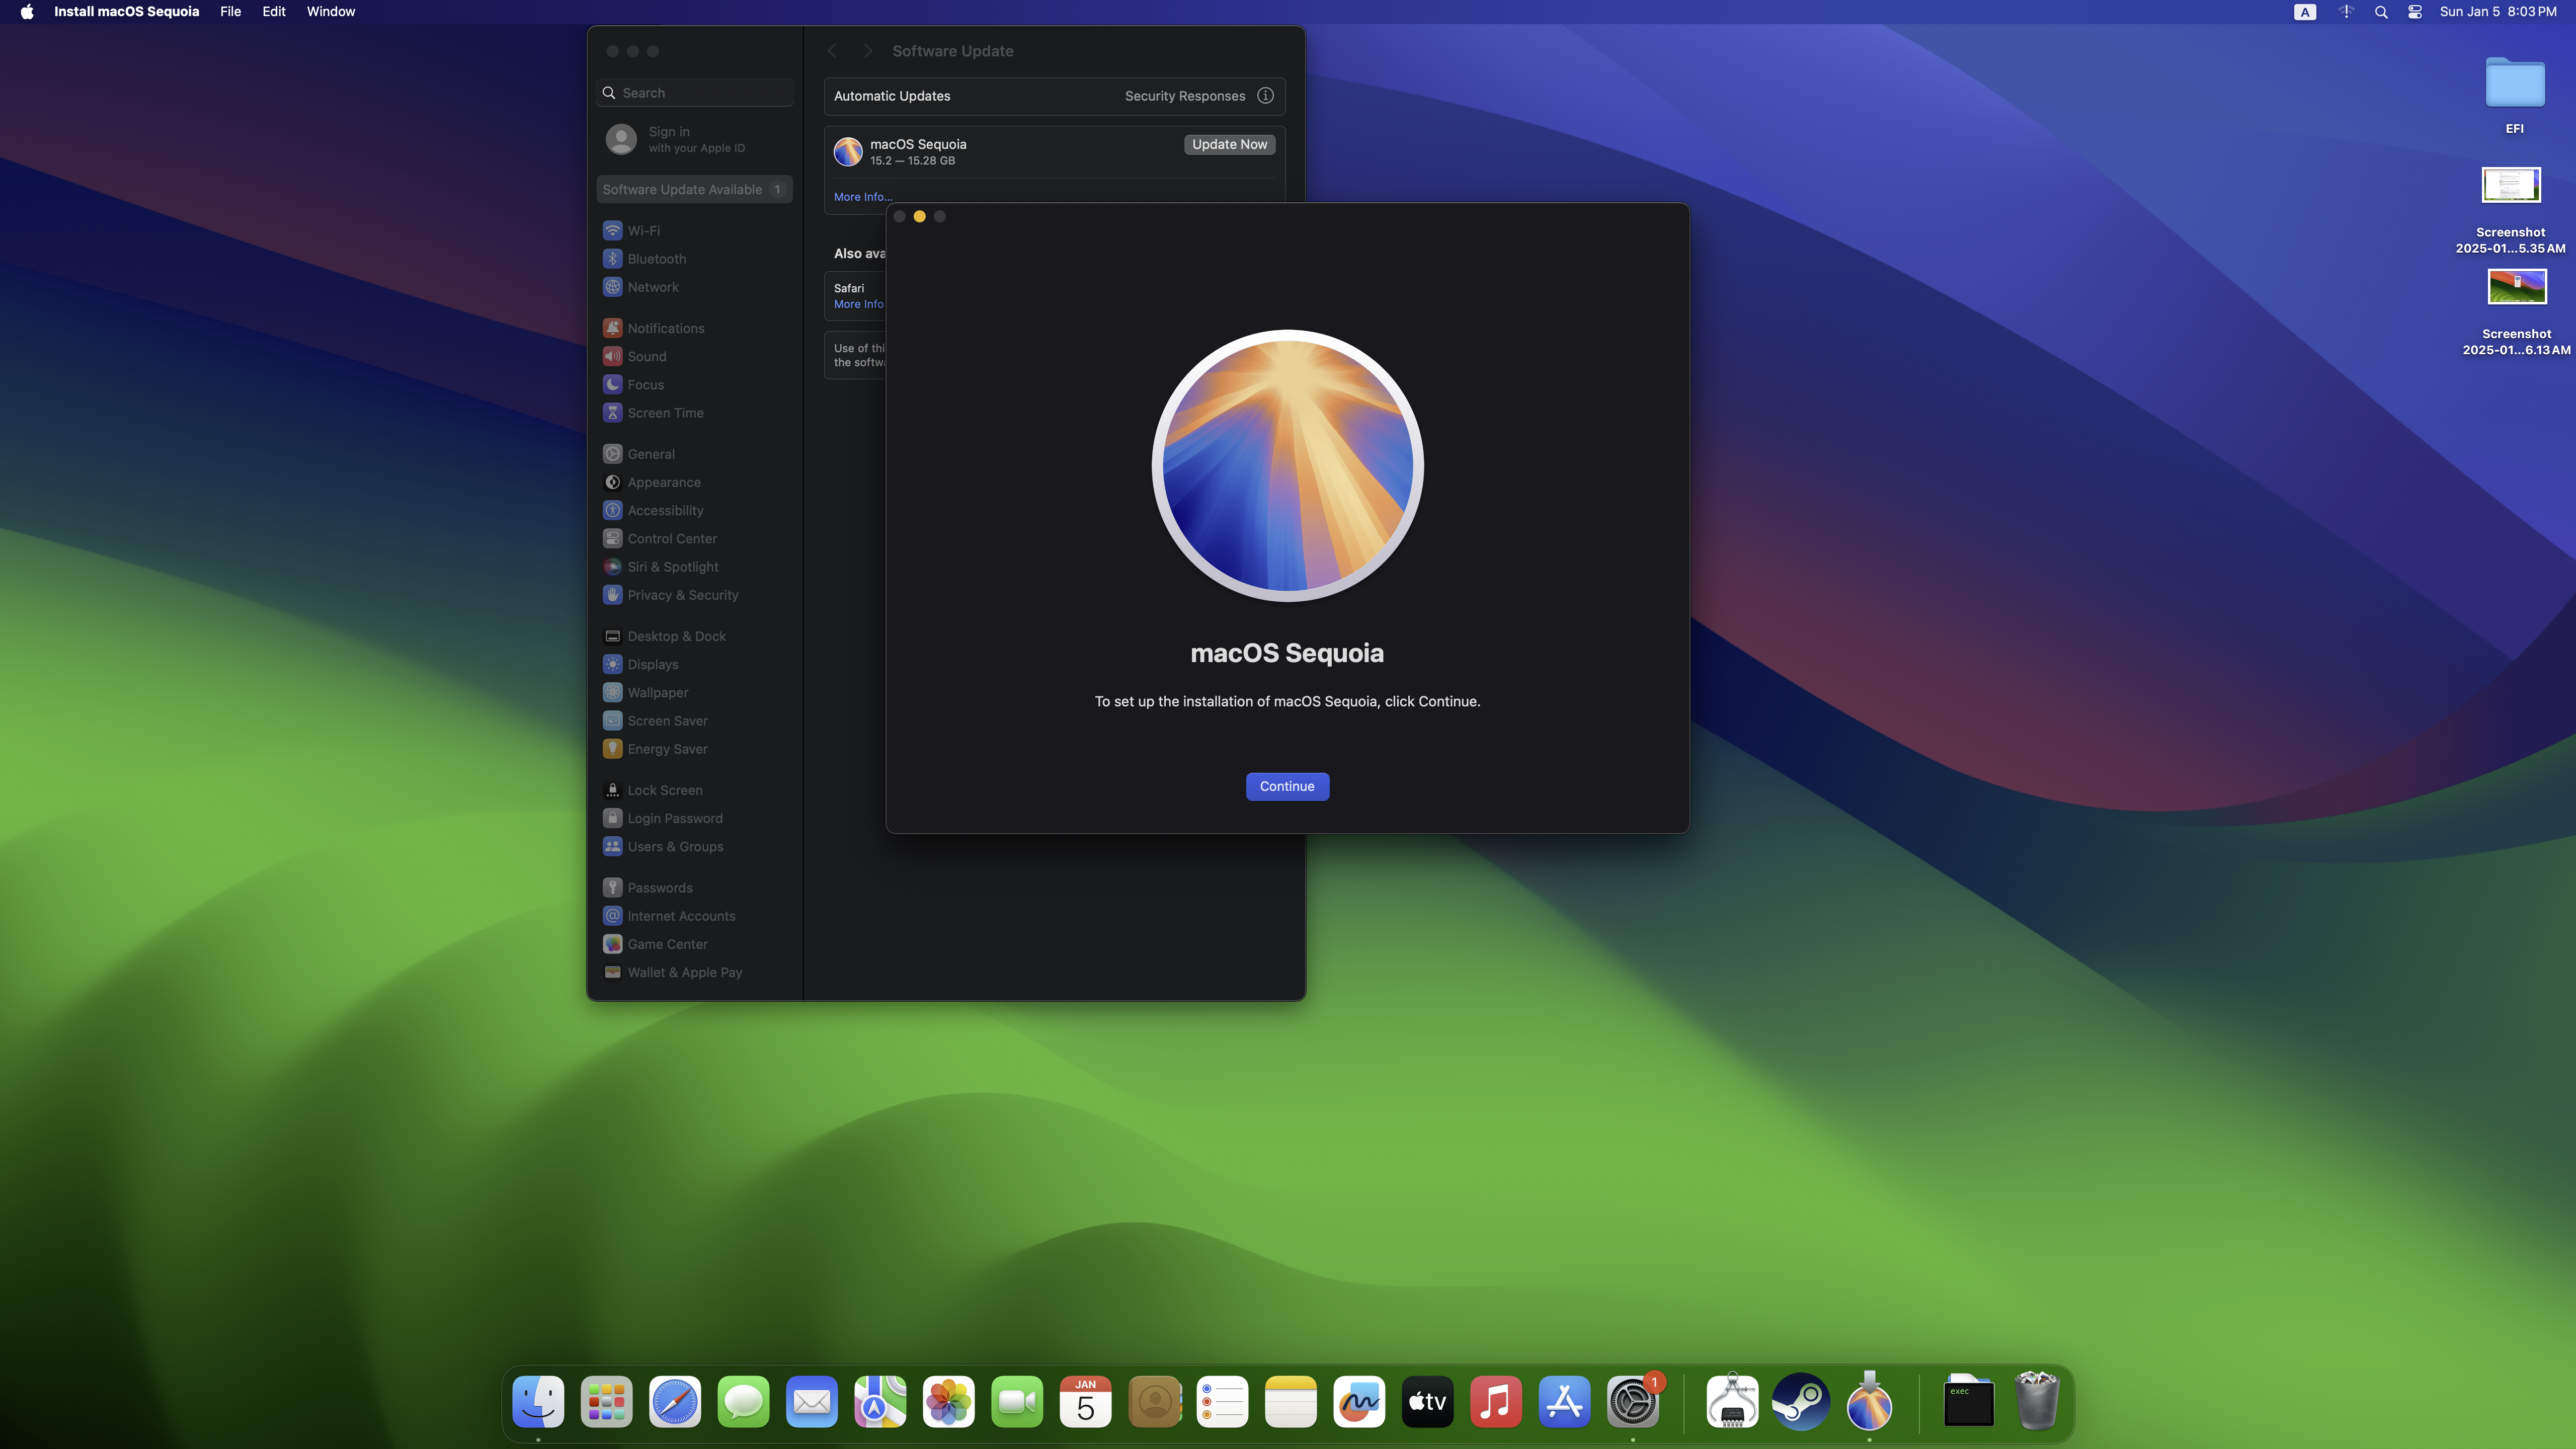Open Freeform from the Dock
This screenshot has height=1449, width=2576.
point(1358,1402)
